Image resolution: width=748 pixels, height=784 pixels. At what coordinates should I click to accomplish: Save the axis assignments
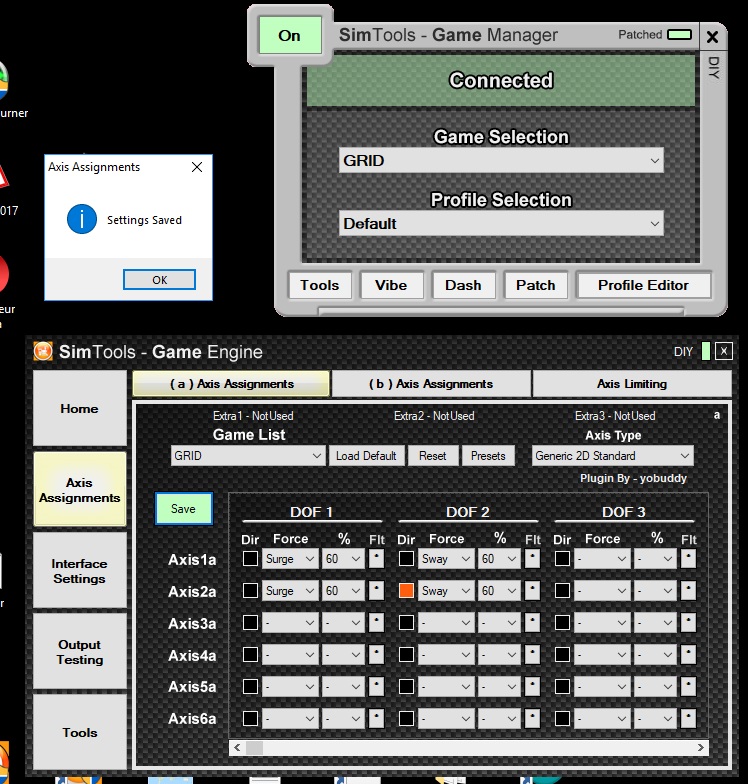pyautogui.click(x=184, y=508)
